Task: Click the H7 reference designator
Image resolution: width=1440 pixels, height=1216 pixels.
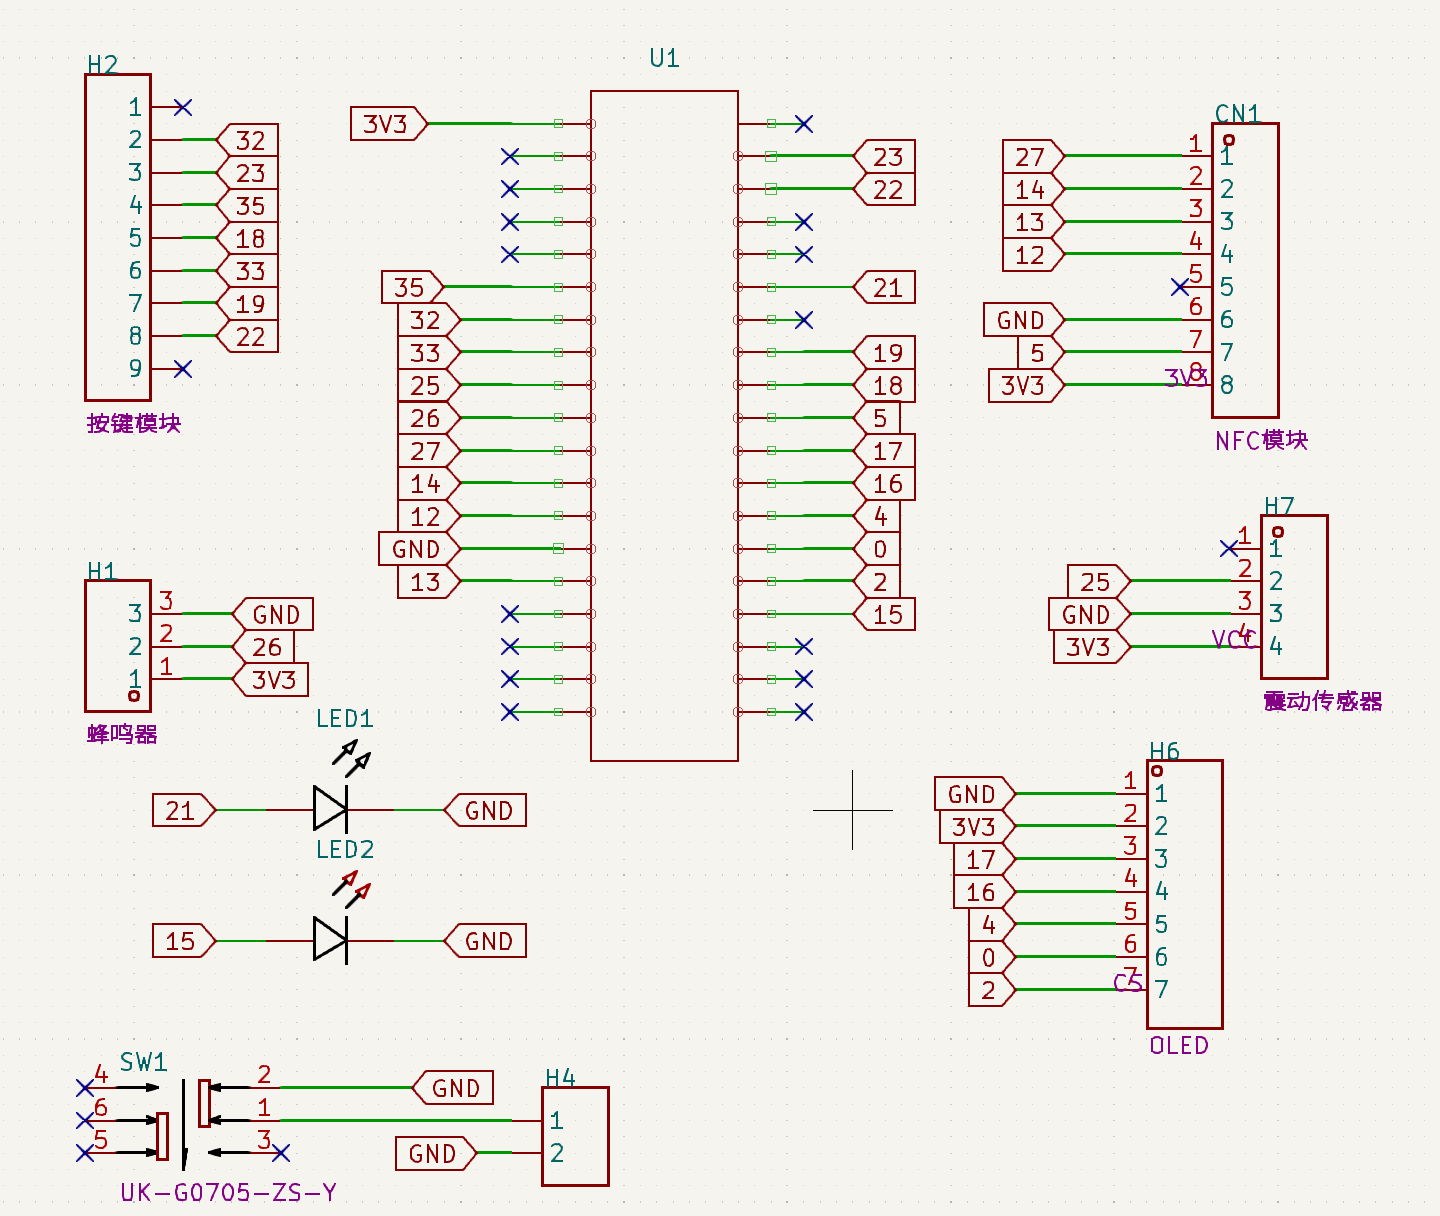Action: click(1280, 505)
